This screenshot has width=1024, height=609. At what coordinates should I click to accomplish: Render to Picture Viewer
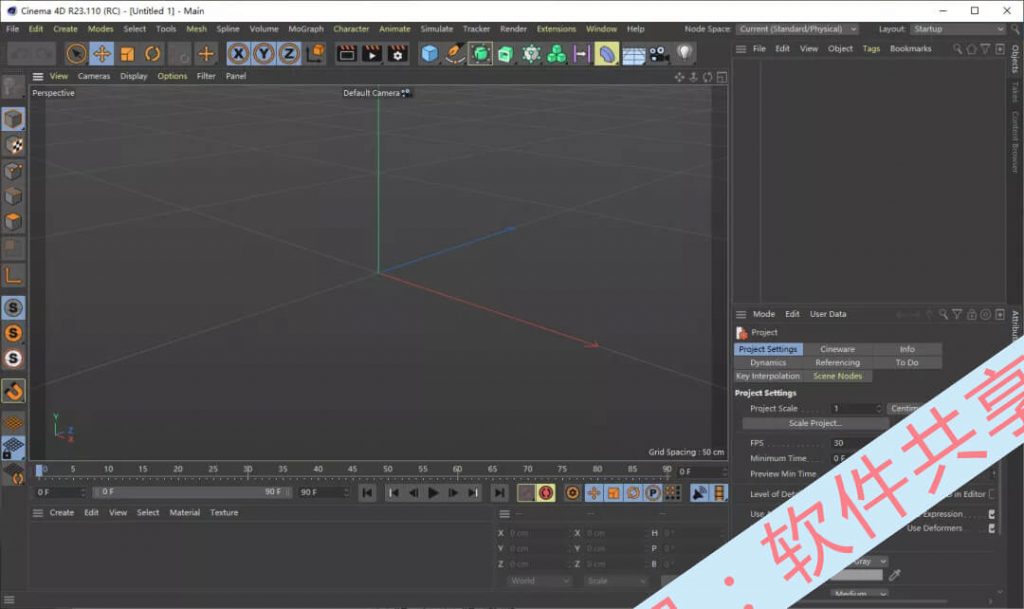tap(372, 54)
